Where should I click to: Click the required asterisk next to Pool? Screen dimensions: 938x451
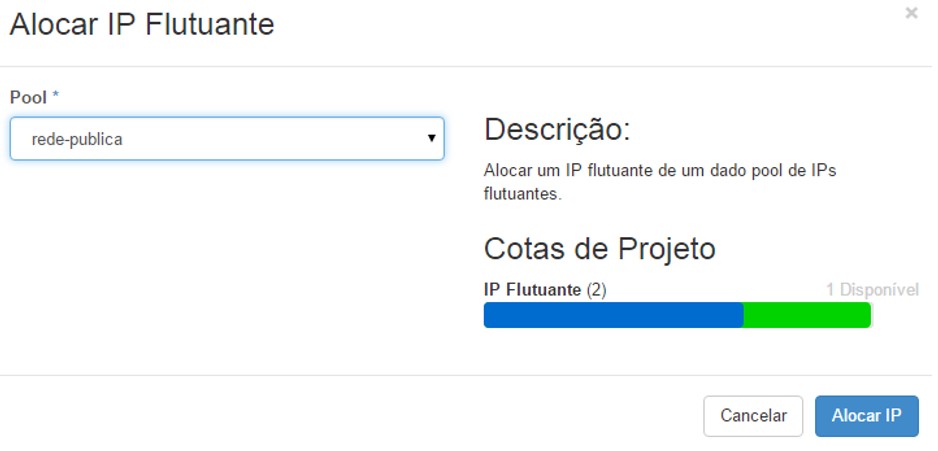pos(56,96)
